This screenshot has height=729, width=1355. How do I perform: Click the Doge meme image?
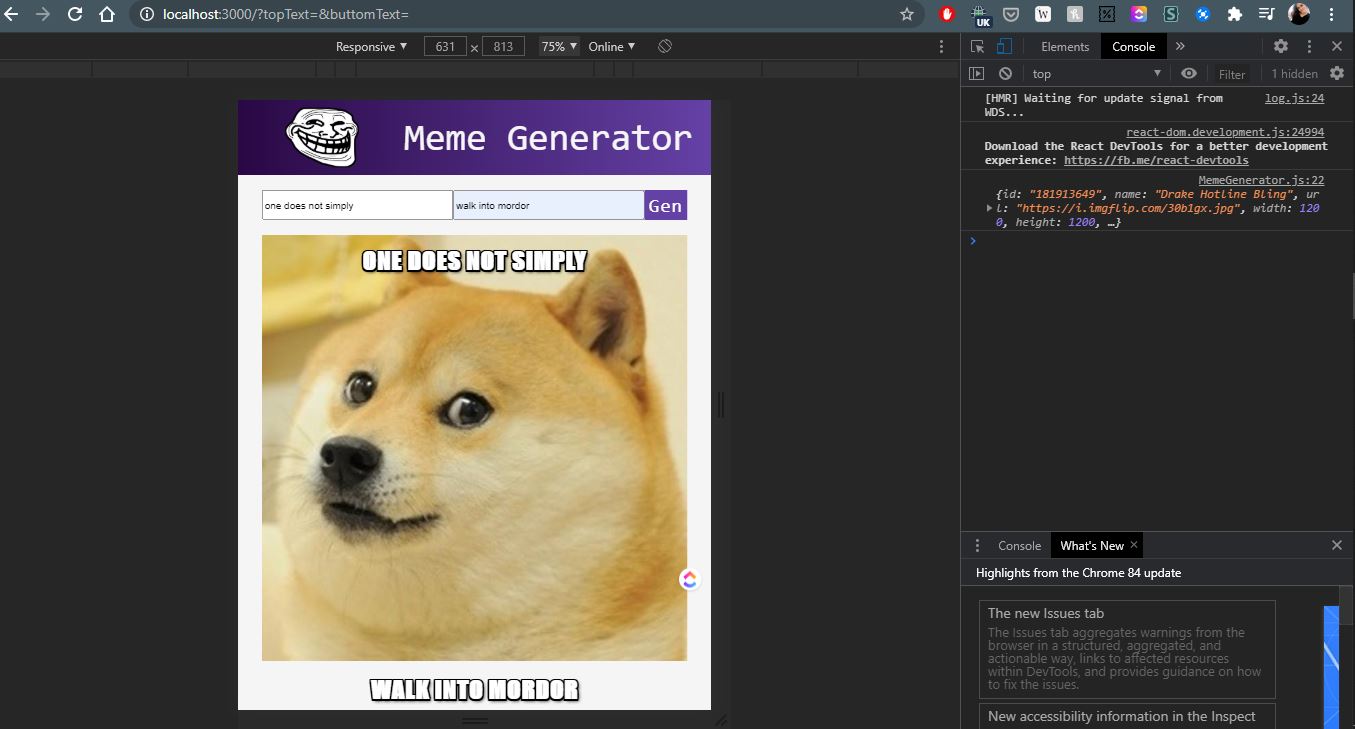coord(474,448)
